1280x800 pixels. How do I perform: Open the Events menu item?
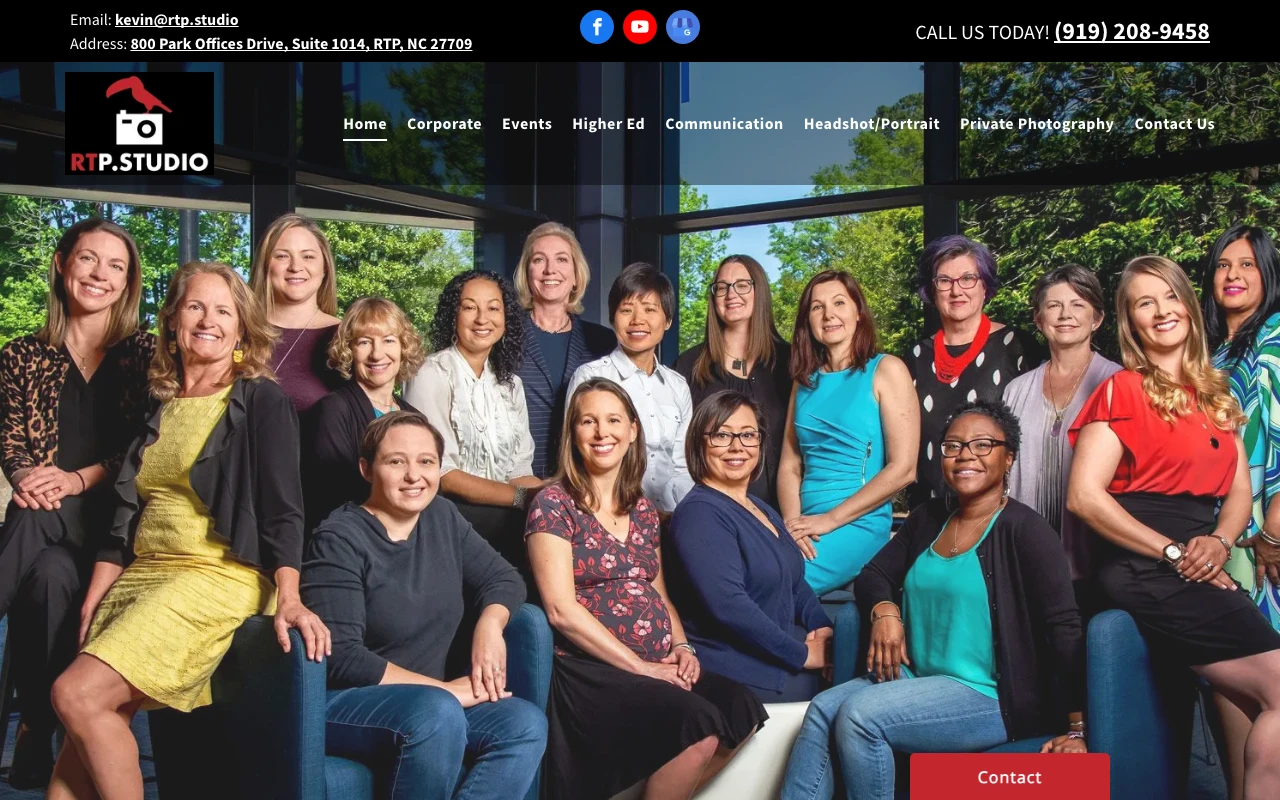point(527,123)
